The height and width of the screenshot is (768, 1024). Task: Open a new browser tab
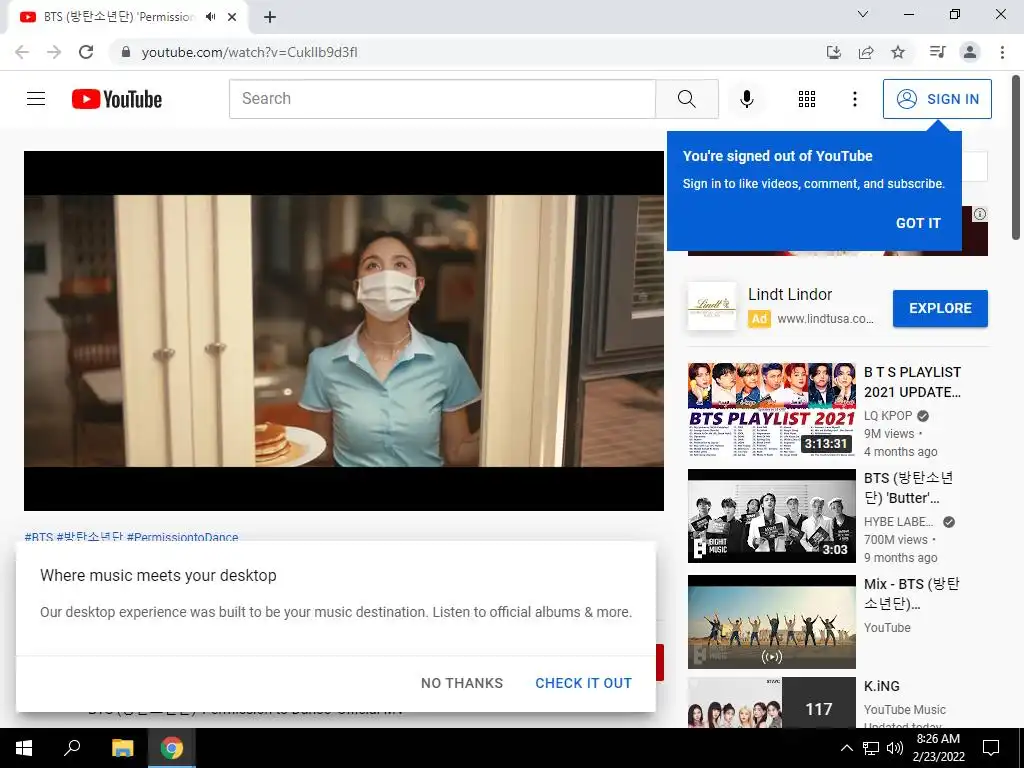click(270, 17)
